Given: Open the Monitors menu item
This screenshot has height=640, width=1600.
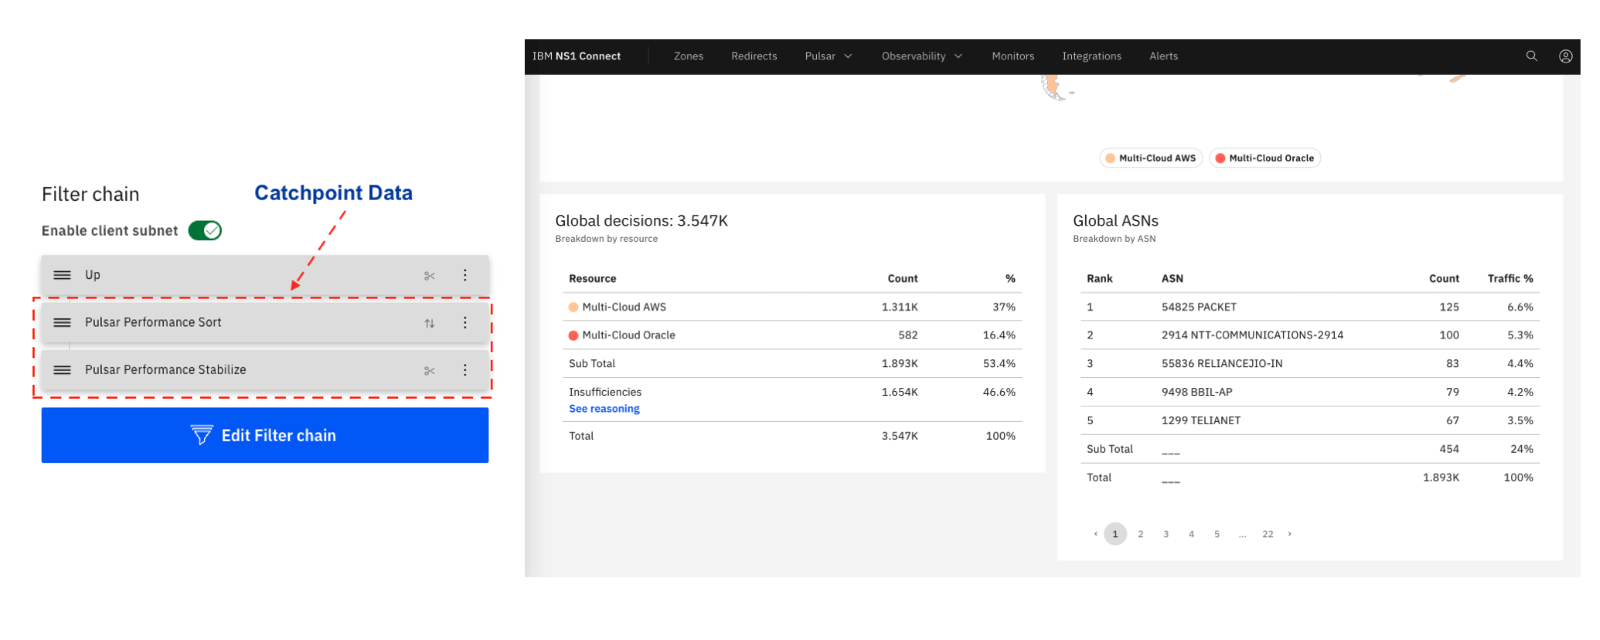Looking at the screenshot, I should [1013, 56].
